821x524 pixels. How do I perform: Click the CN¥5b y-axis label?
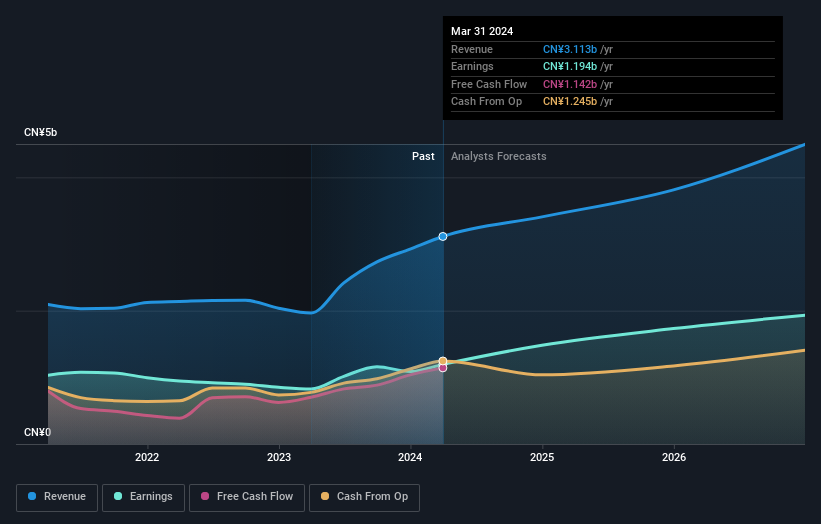click(40, 132)
